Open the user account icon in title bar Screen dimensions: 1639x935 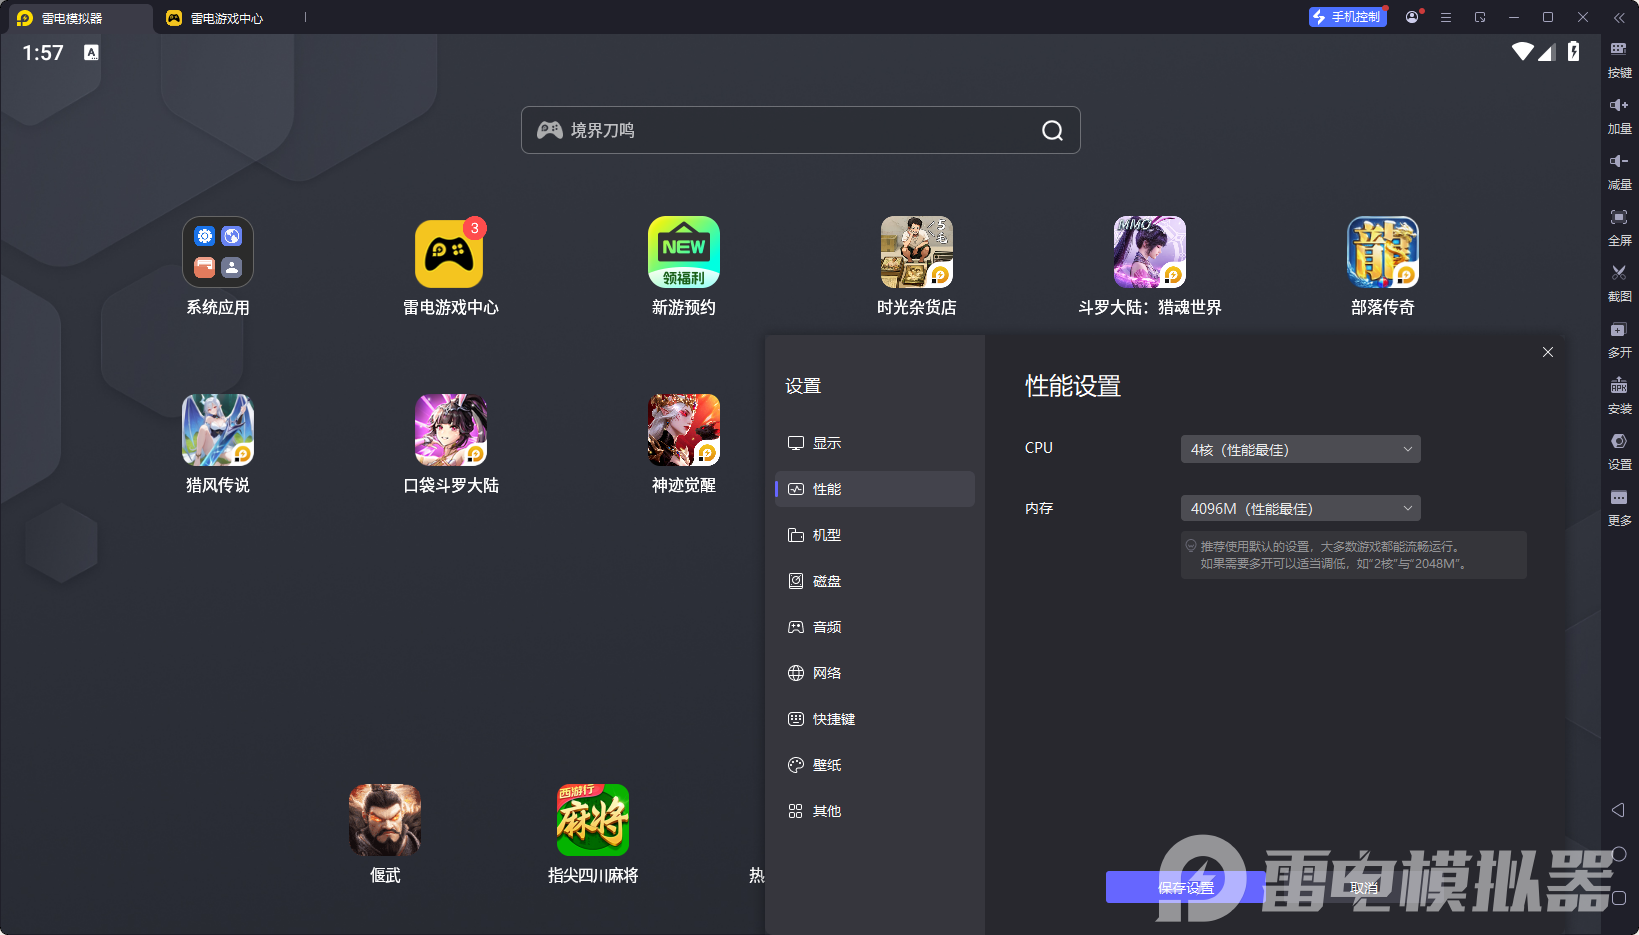pos(1412,17)
